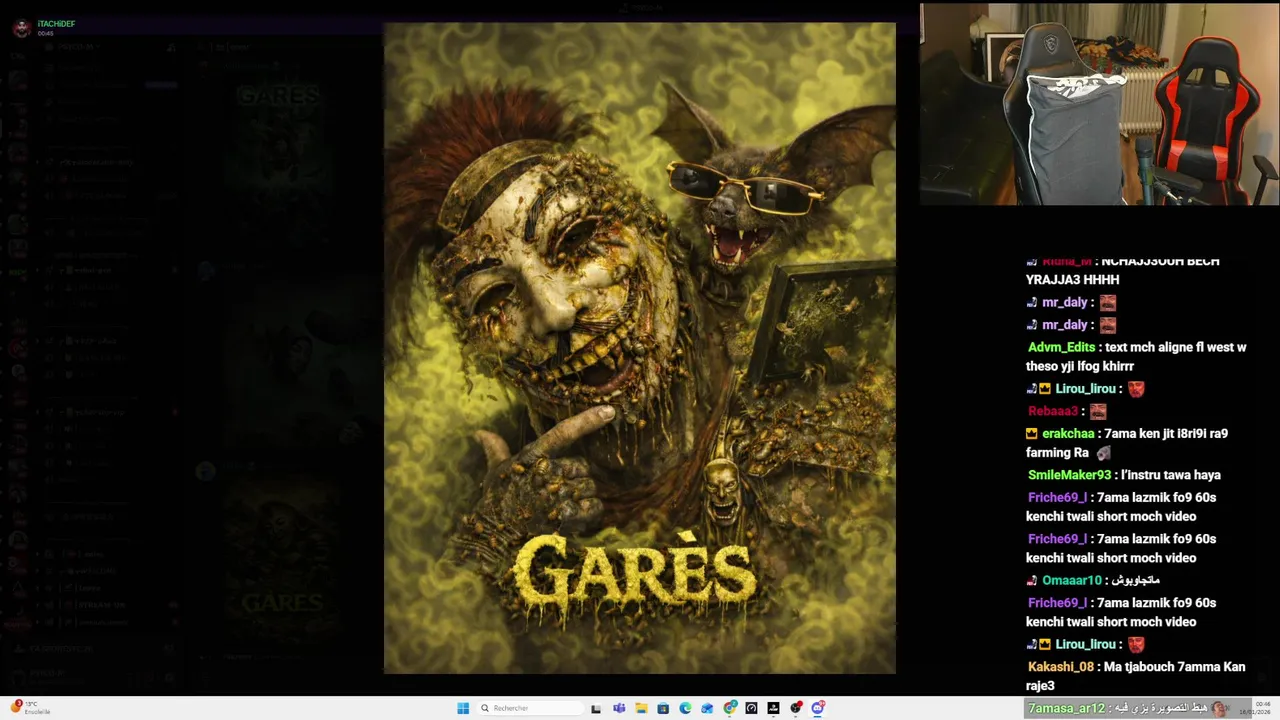Click the SmileMaker93 message 'l'instru tawa haya'
This screenshot has width=1280, height=720.
pos(1171,475)
